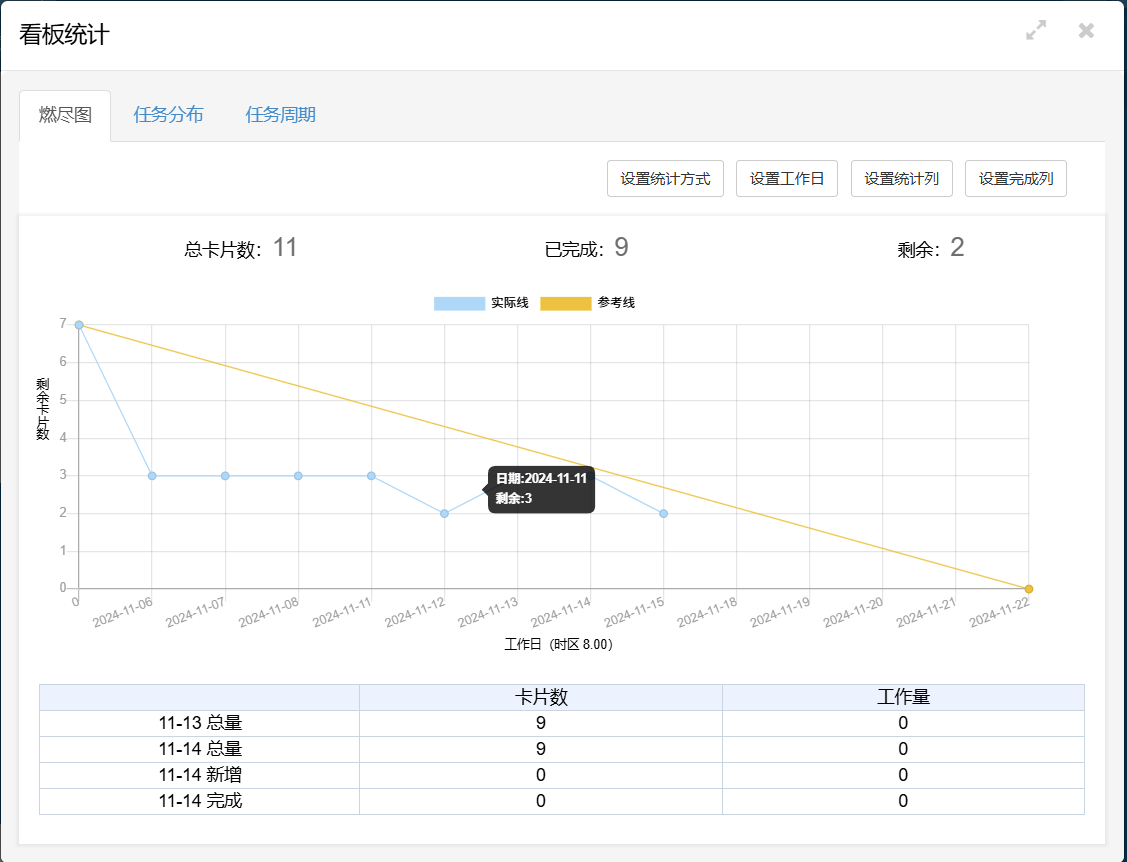The height and width of the screenshot is (862, 1127).
Task: Close the 看板统计 dialog
Action: (x=1086, y=31)
